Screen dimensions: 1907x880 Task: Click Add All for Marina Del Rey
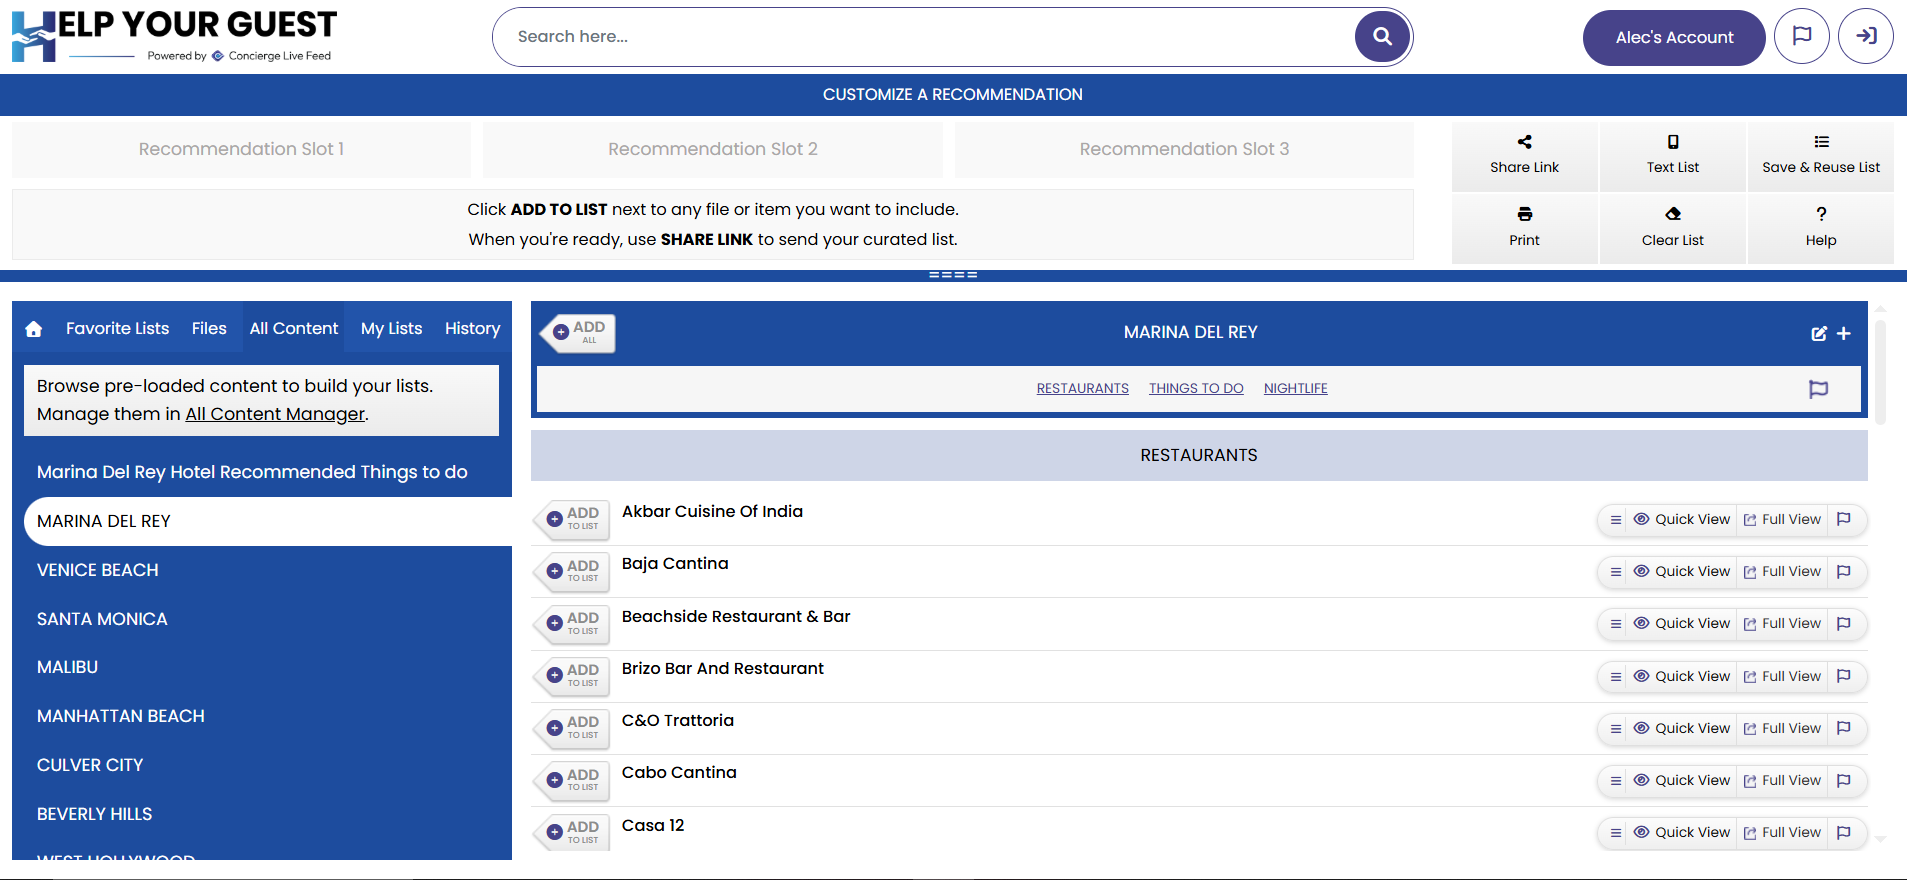click(578, 333)
